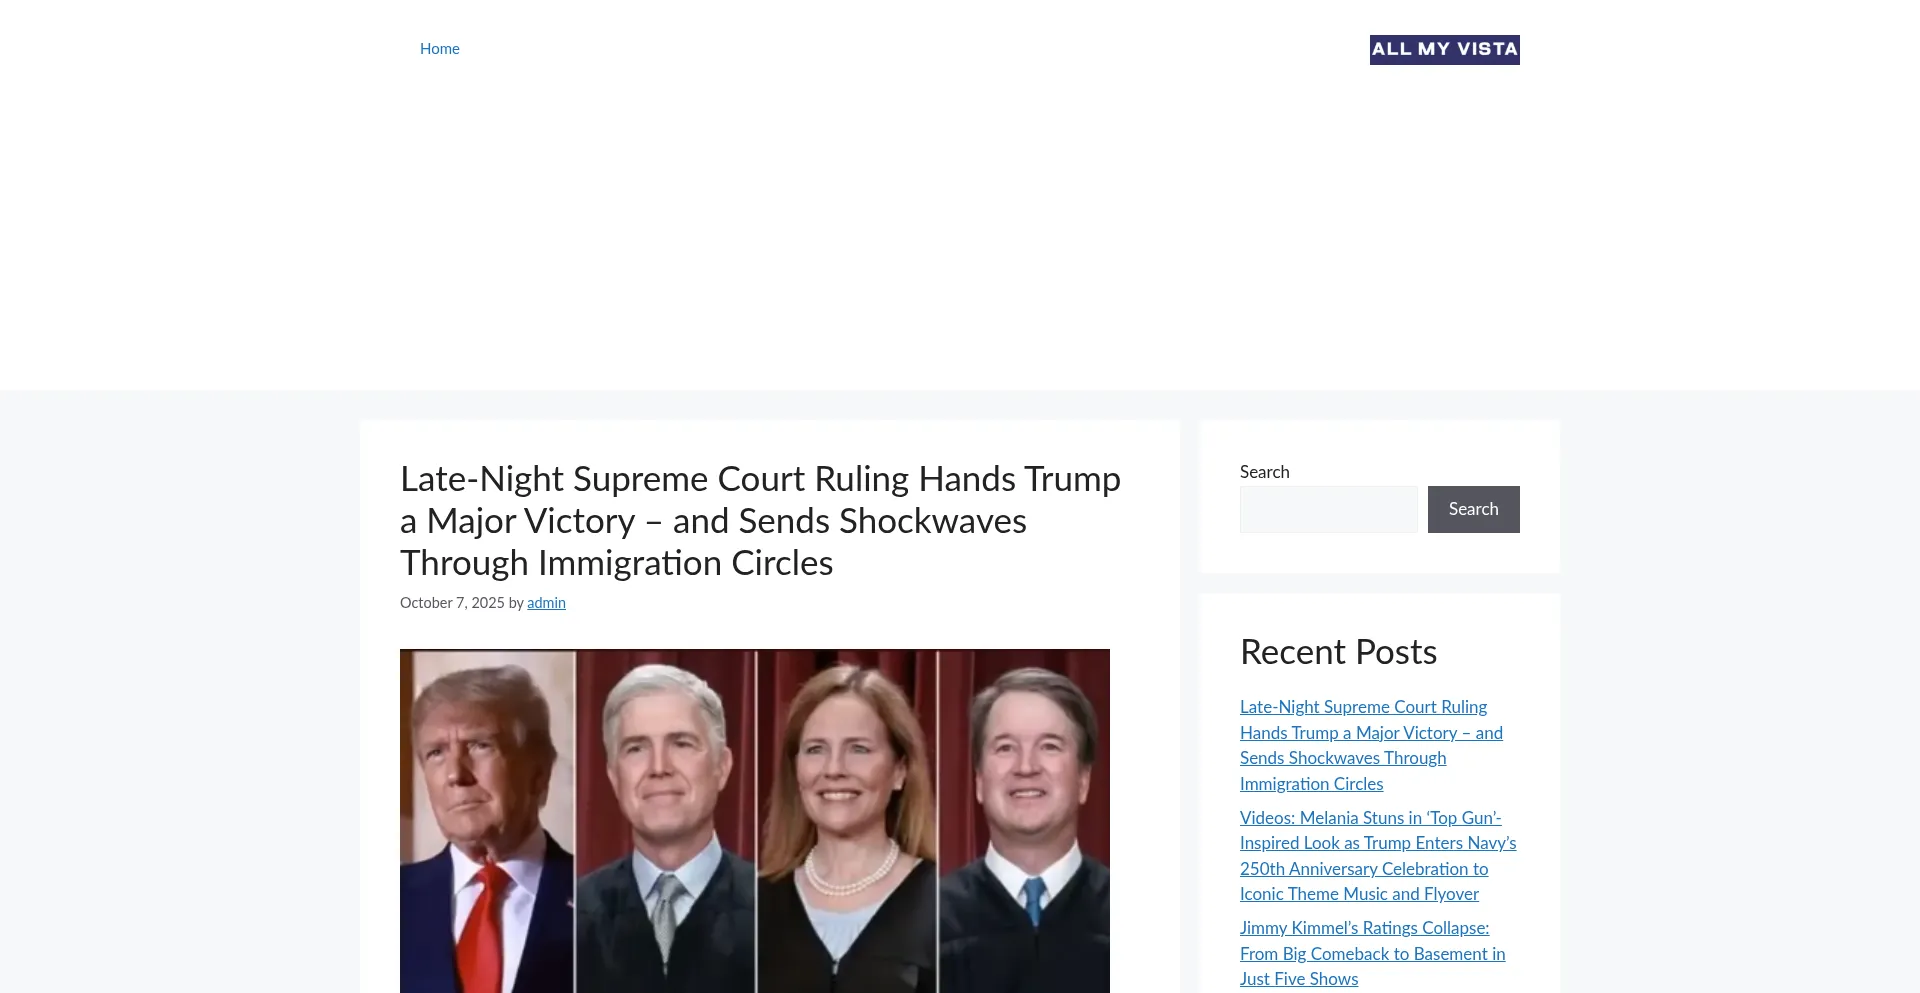This screenshot has height=993, width=1920.
Task: Click the 'Hands Trump a Major Victory' link line
Action: [1371, 733]
